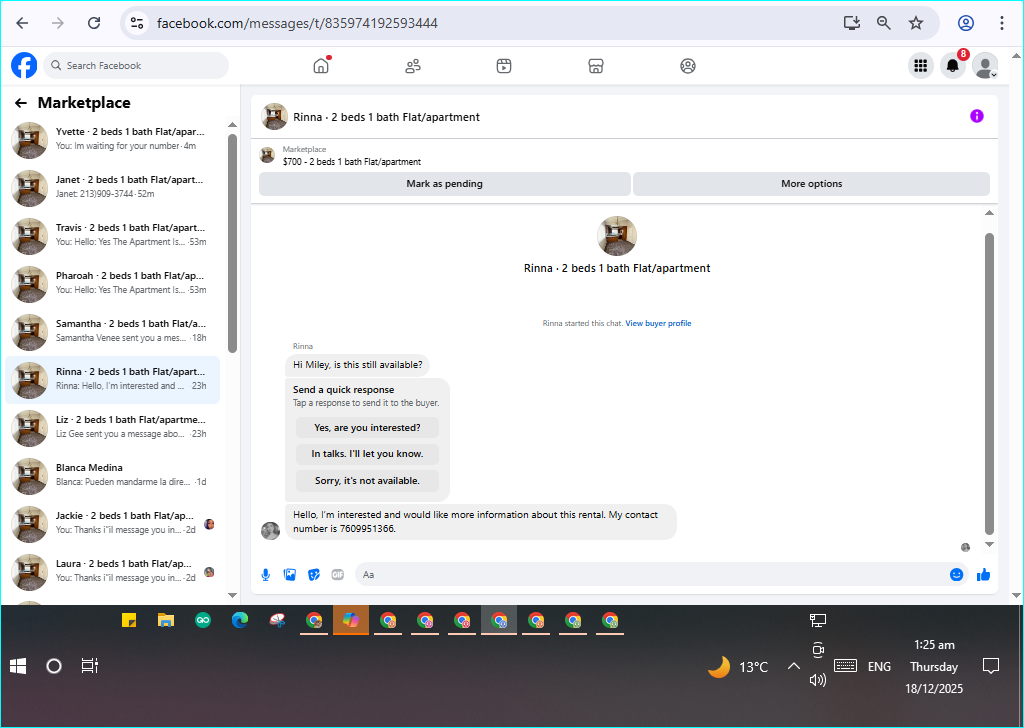The height and width of the screenshot is (728, 1024).
Task: Open Samantha's conversation
Action: tap(113, 332)
